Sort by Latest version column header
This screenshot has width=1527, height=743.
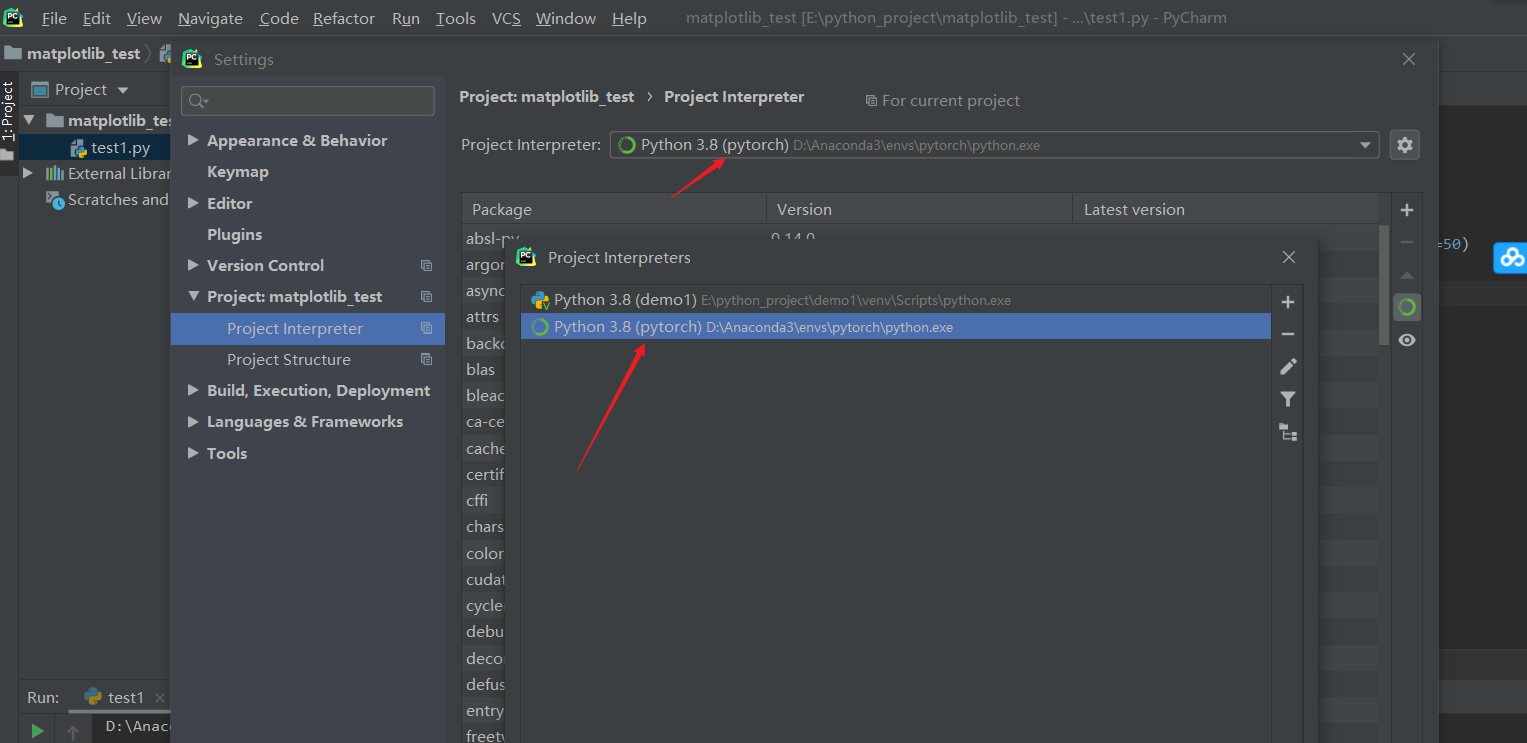[1225, 209]
